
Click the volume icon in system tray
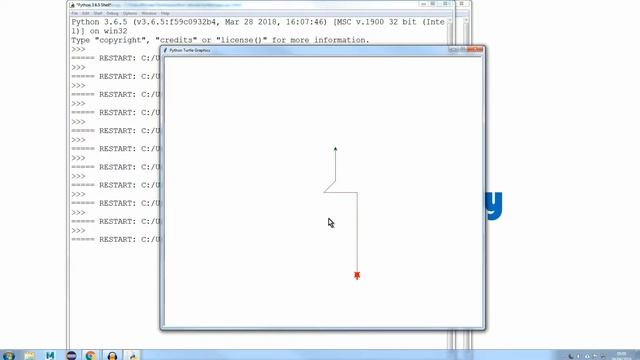578,356
